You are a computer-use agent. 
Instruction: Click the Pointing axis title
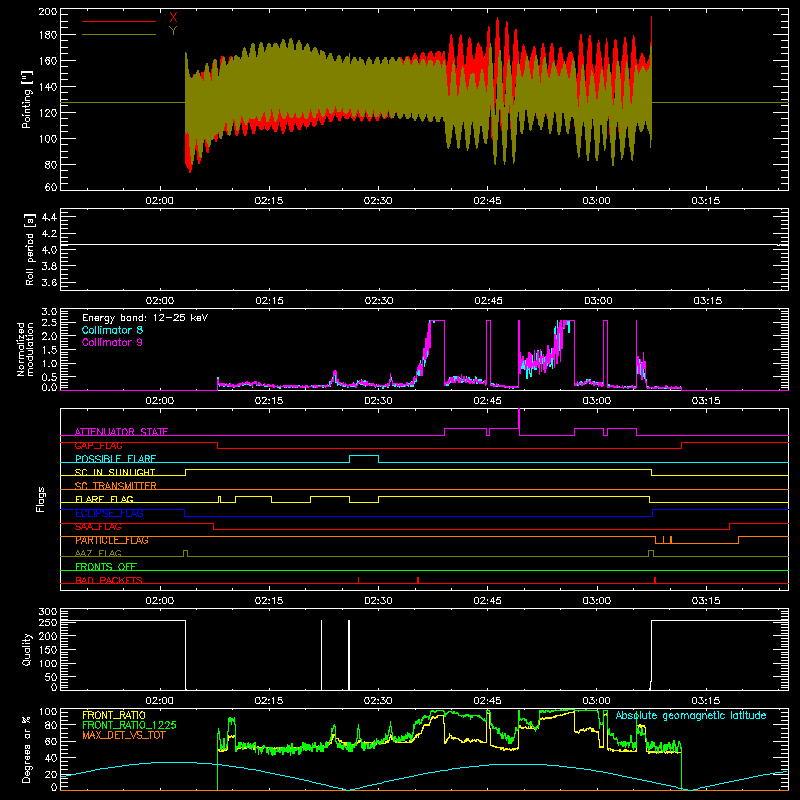click(x=27, y=99)
